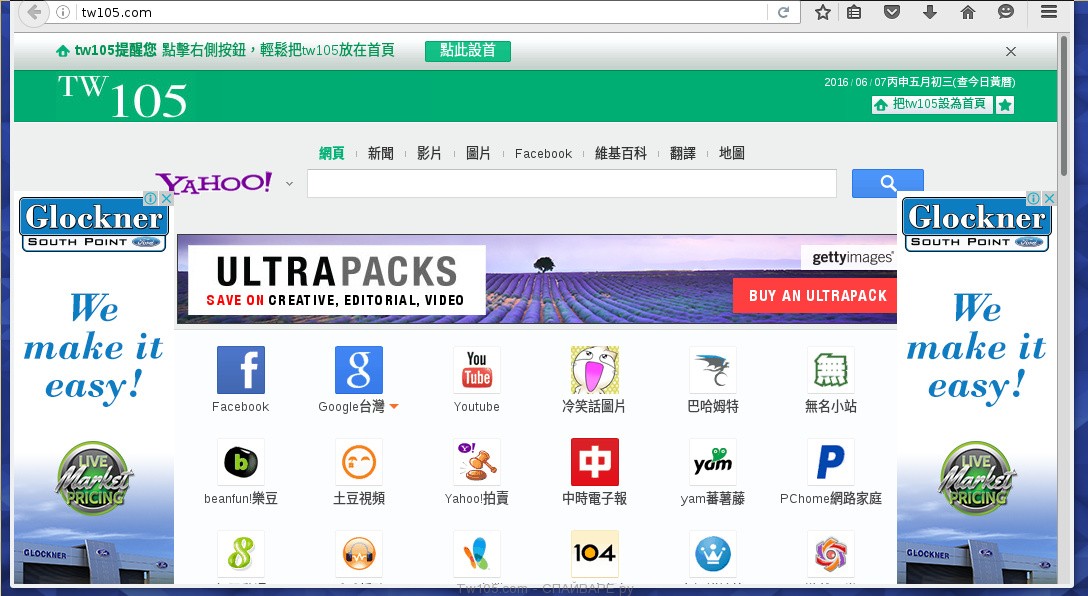
Task: Show bookmarks list icon in toolbar
Action: click(x=854, y=12)
